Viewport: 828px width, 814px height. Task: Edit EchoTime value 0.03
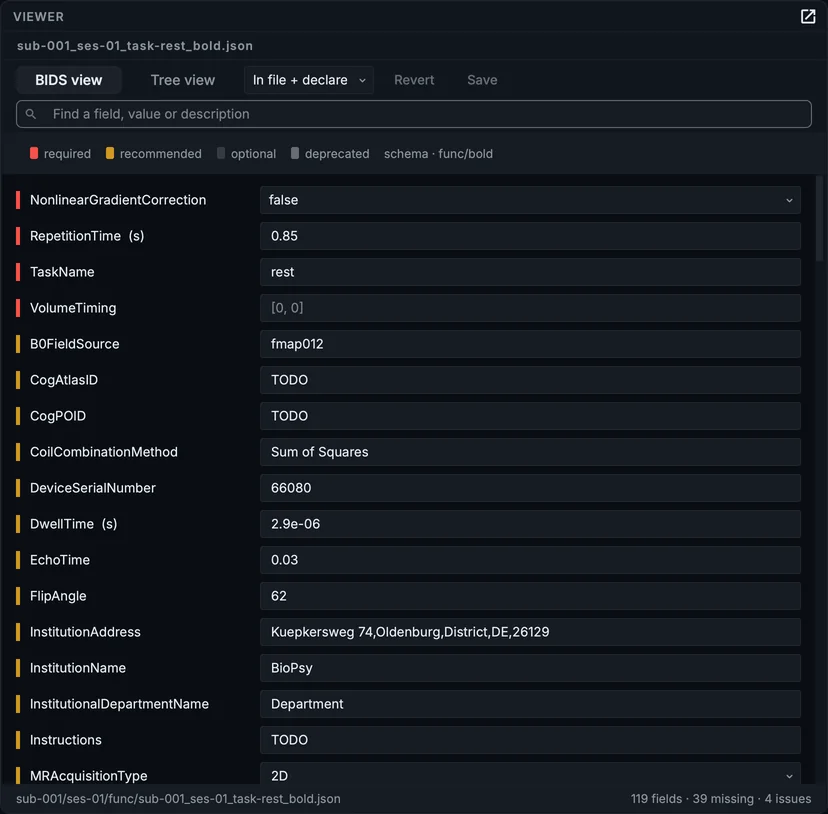[530, 559]
